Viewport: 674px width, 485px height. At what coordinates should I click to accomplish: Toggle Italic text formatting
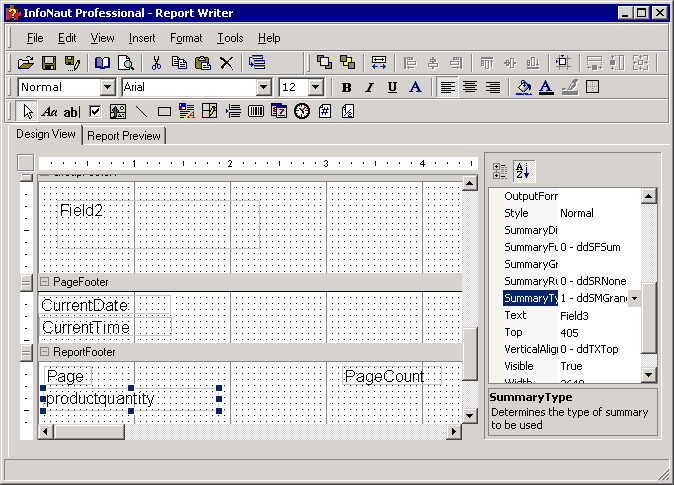[369, 87]
